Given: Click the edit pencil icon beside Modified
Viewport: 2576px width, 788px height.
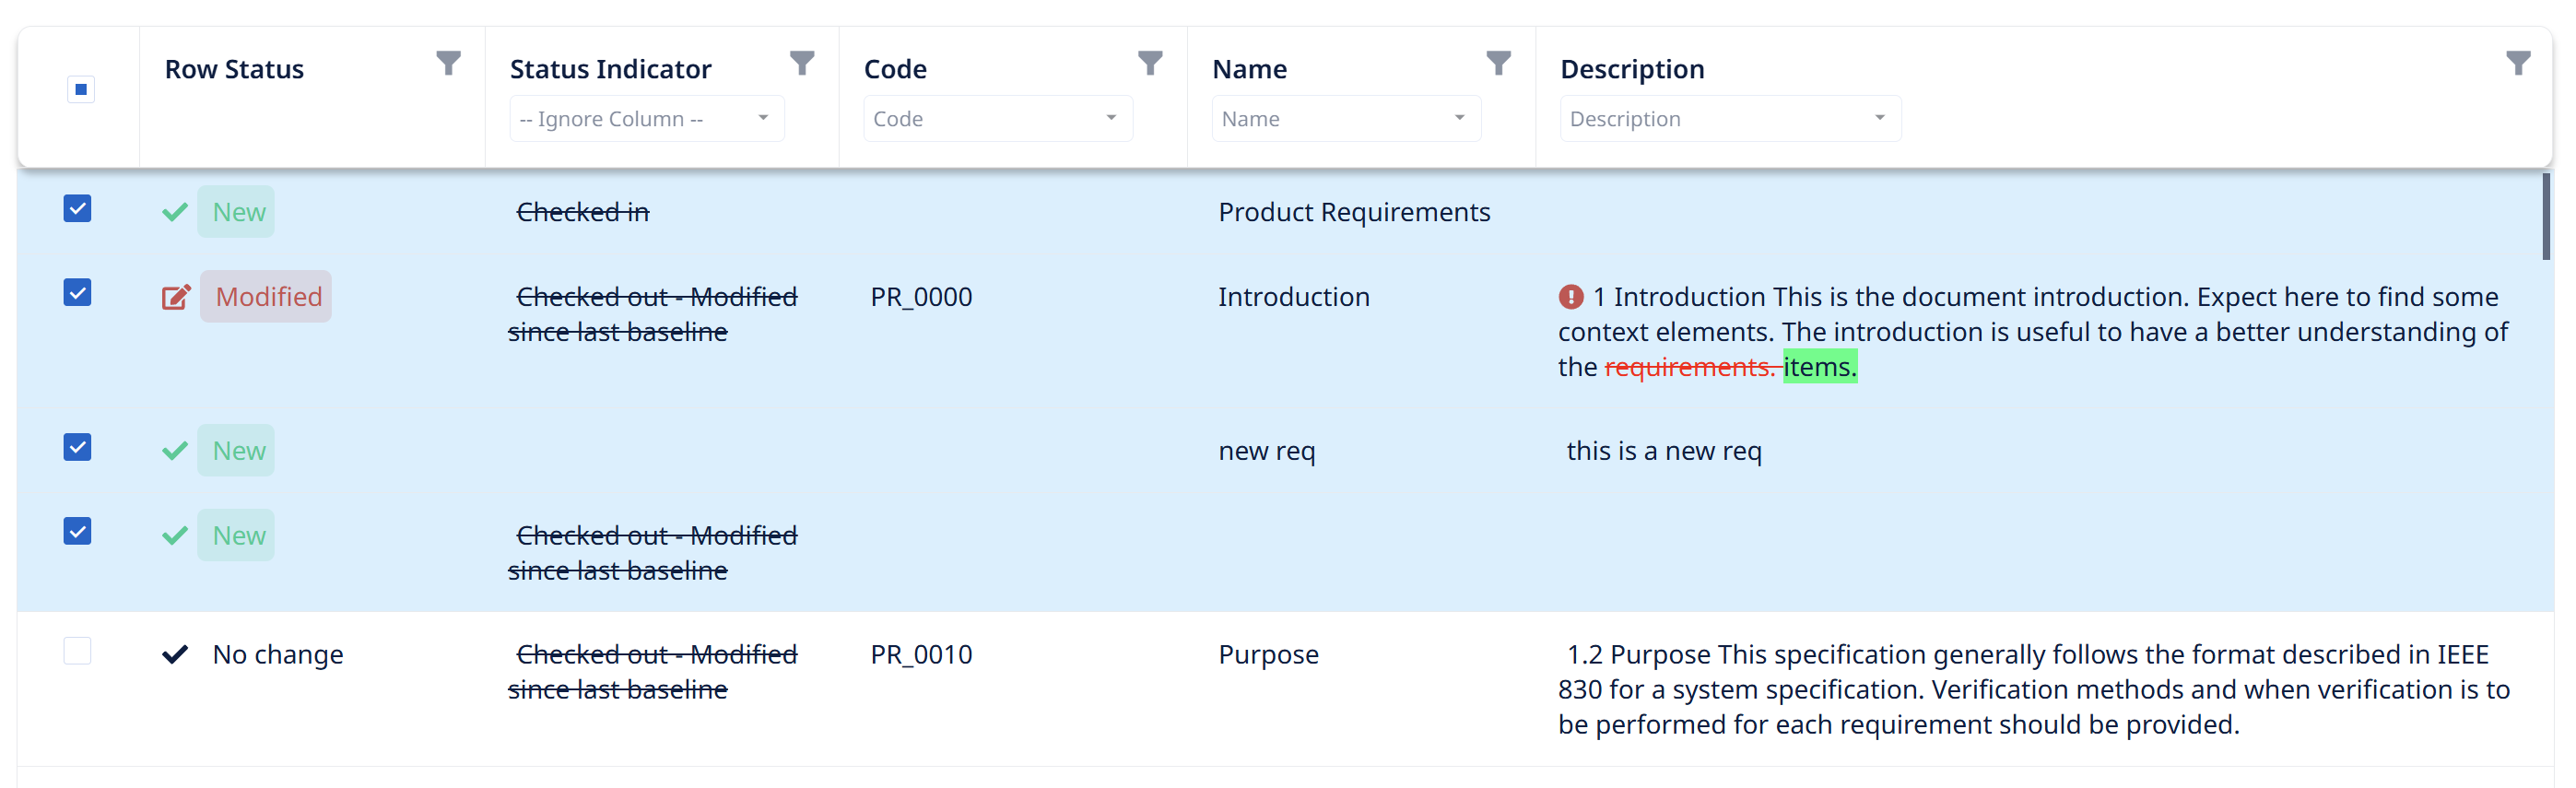Looking at the screenshot, I should [176, 297].
